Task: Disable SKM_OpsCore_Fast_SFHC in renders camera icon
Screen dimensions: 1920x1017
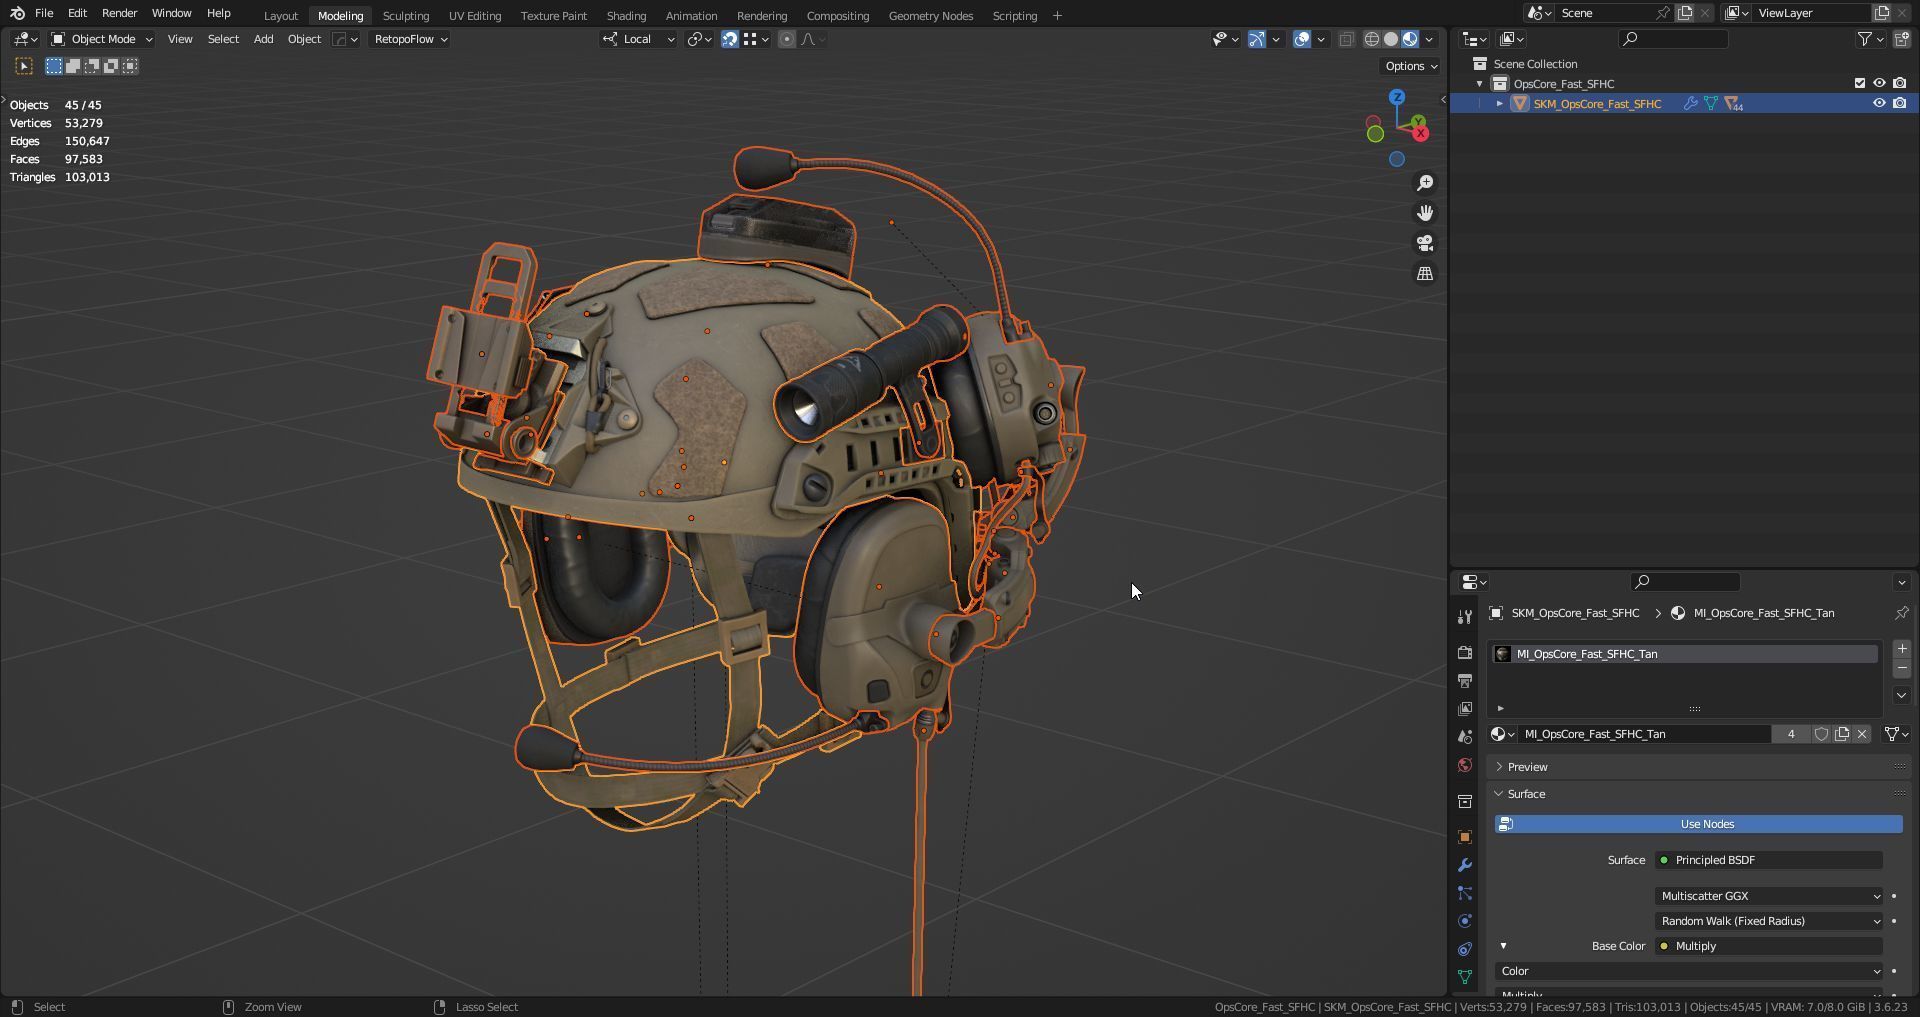Action: 1899,104
